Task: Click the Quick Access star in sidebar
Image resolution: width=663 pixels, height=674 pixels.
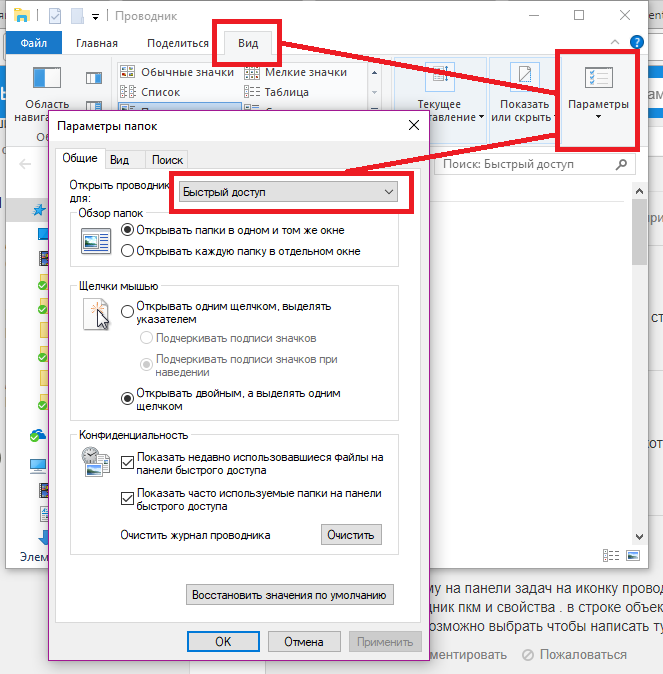Action: coord(39,210)
